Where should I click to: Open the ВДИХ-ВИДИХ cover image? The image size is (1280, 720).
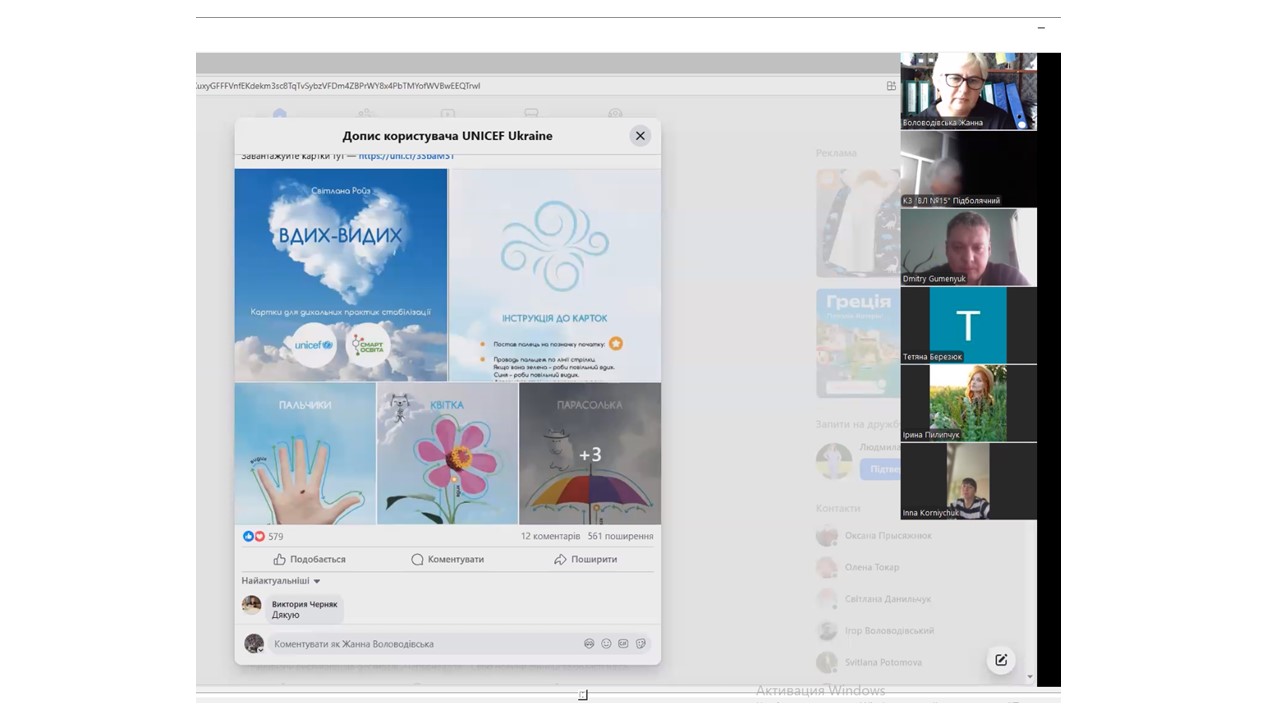point(341,274)
